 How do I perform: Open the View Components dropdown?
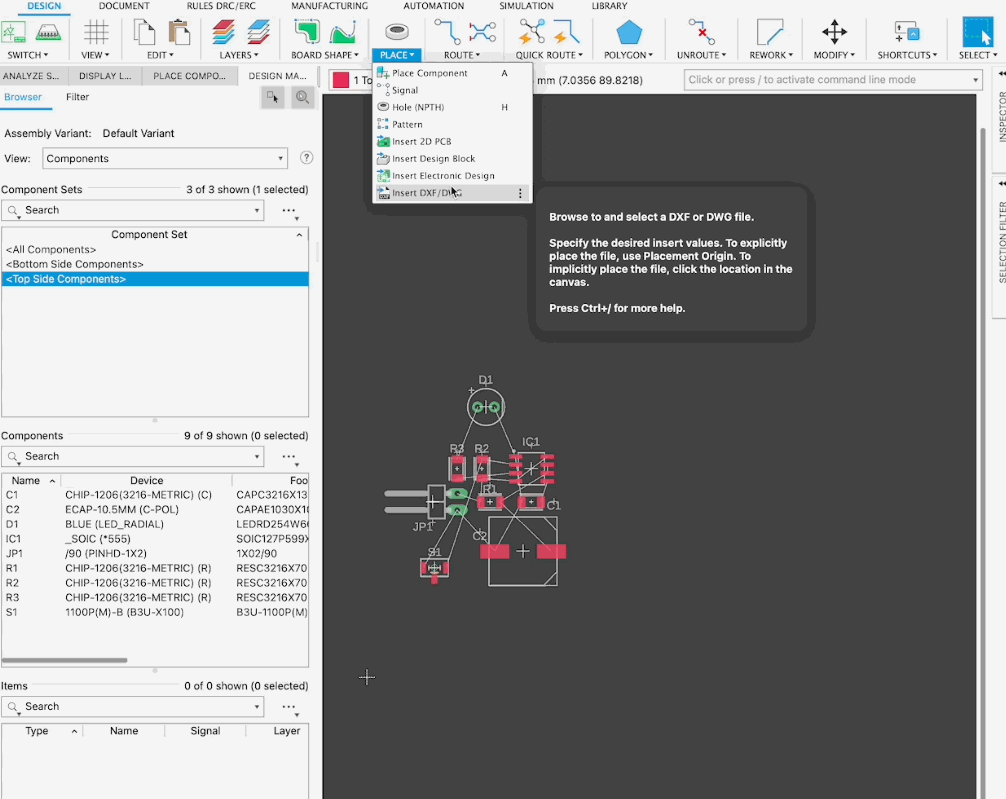coord(165,158)
